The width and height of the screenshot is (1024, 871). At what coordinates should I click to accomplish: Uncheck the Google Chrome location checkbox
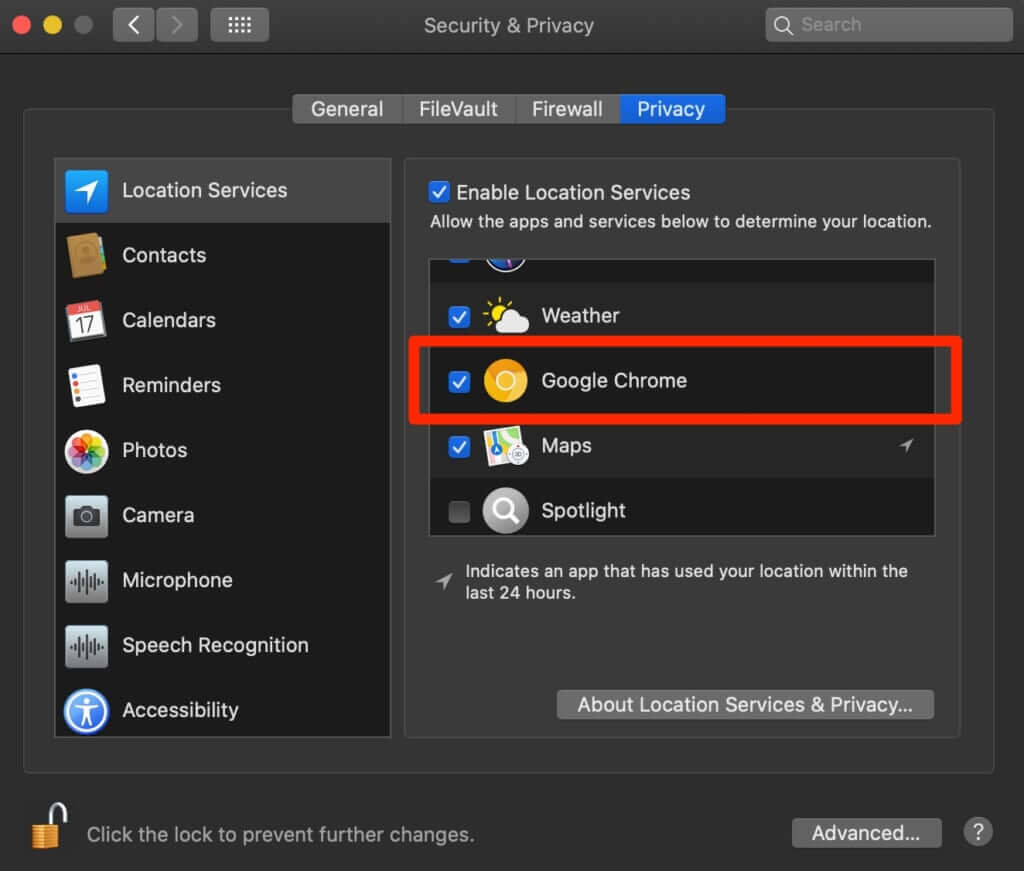[459, 381]
